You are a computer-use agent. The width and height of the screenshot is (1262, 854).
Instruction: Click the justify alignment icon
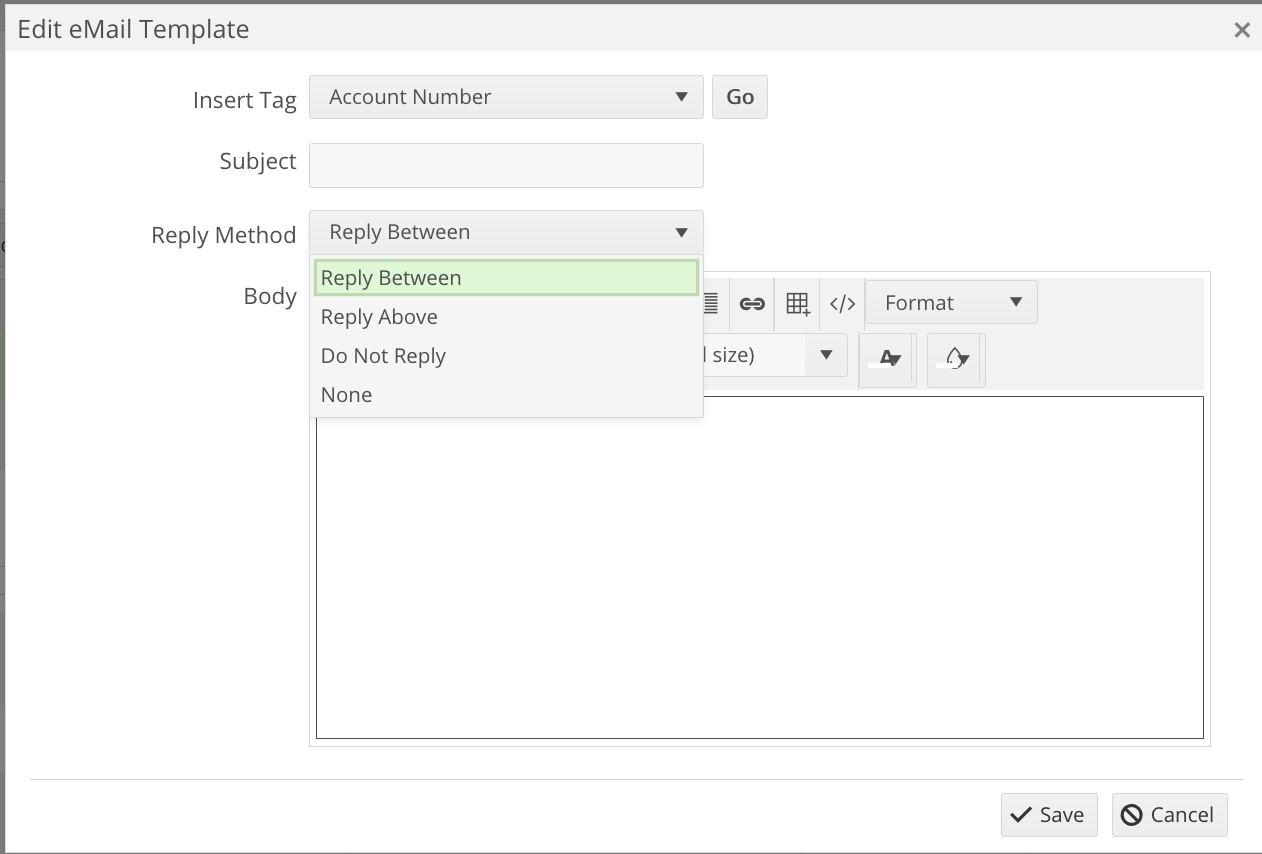pos(711,303)
